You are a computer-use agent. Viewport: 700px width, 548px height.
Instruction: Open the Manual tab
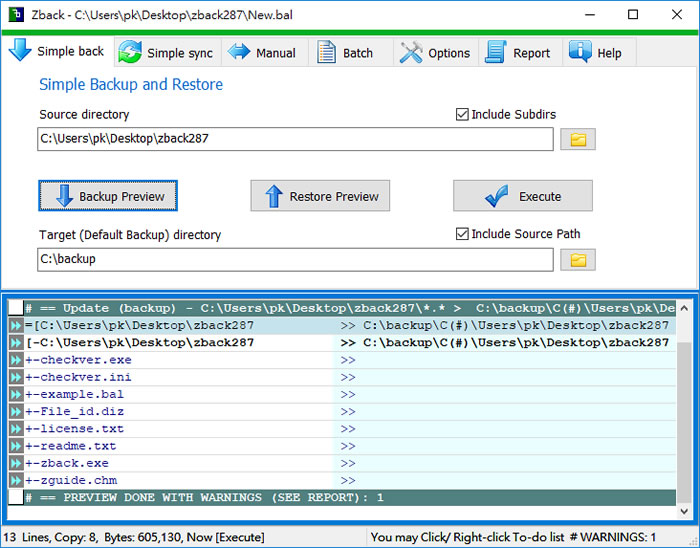(264, 53)
